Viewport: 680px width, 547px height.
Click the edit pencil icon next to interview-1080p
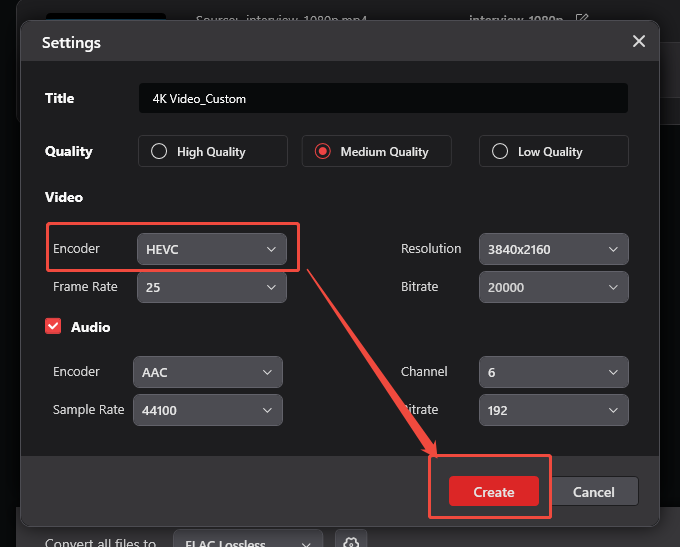(581, 18)
